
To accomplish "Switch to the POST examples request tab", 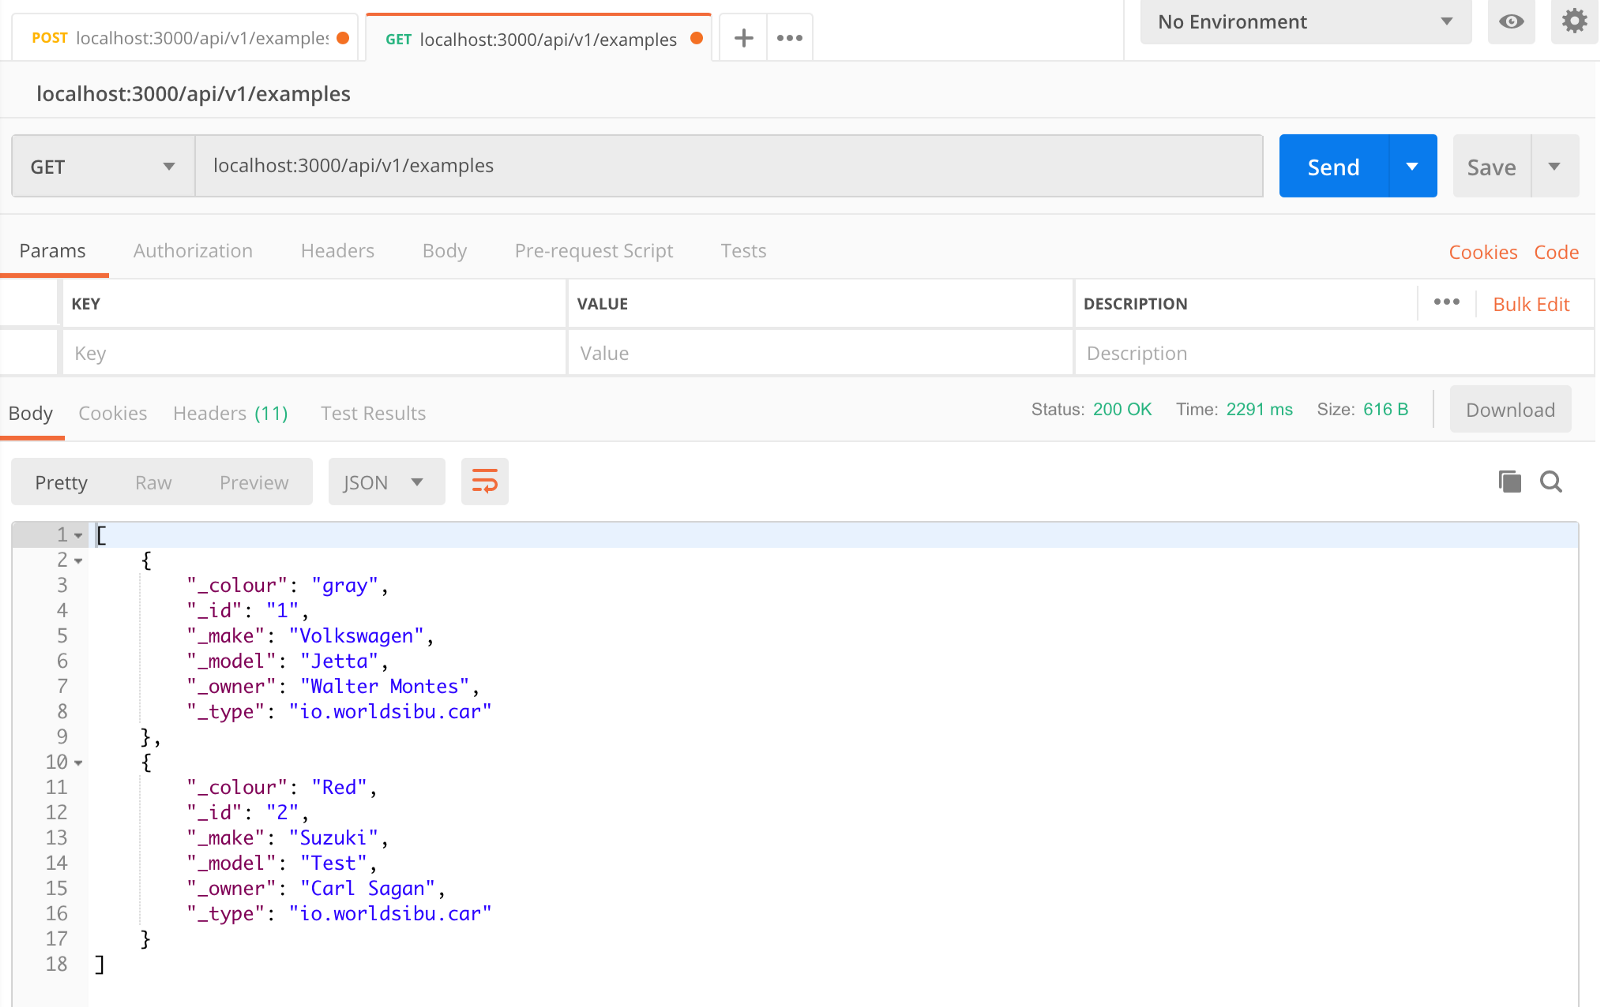I will 185,38.
